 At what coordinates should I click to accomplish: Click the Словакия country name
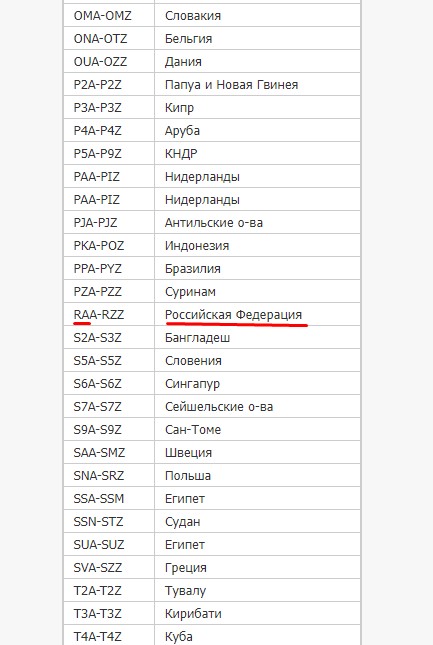[x=193, y=16]
